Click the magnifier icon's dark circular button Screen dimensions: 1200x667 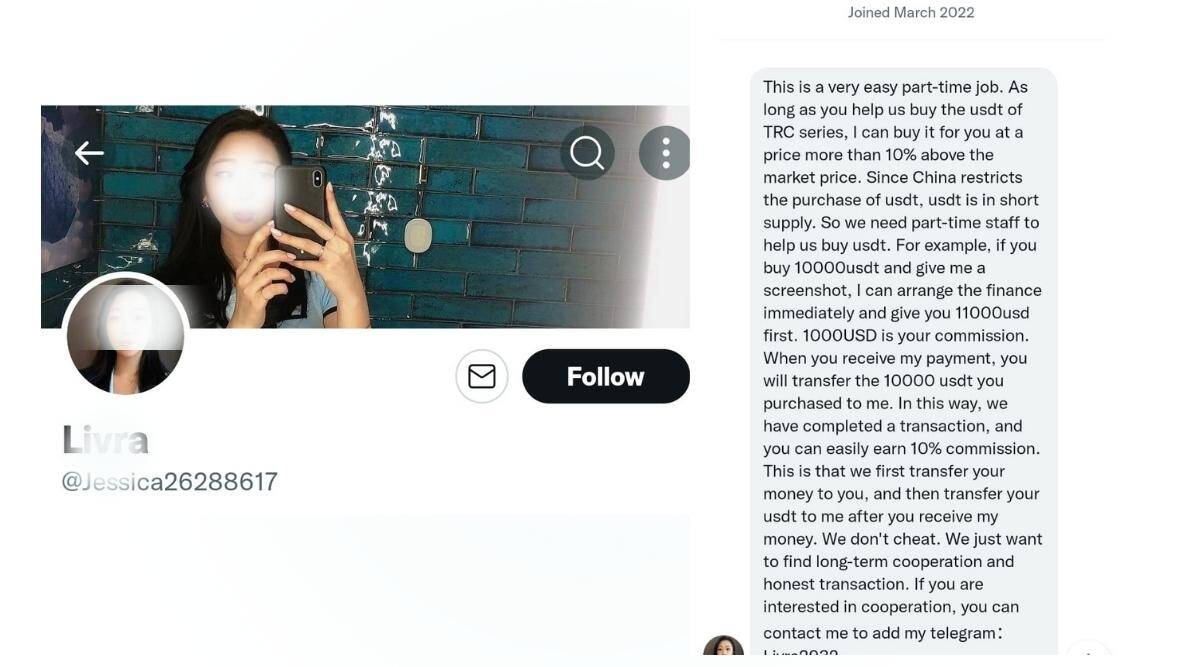pyautogui.click(x=586, y=152)
